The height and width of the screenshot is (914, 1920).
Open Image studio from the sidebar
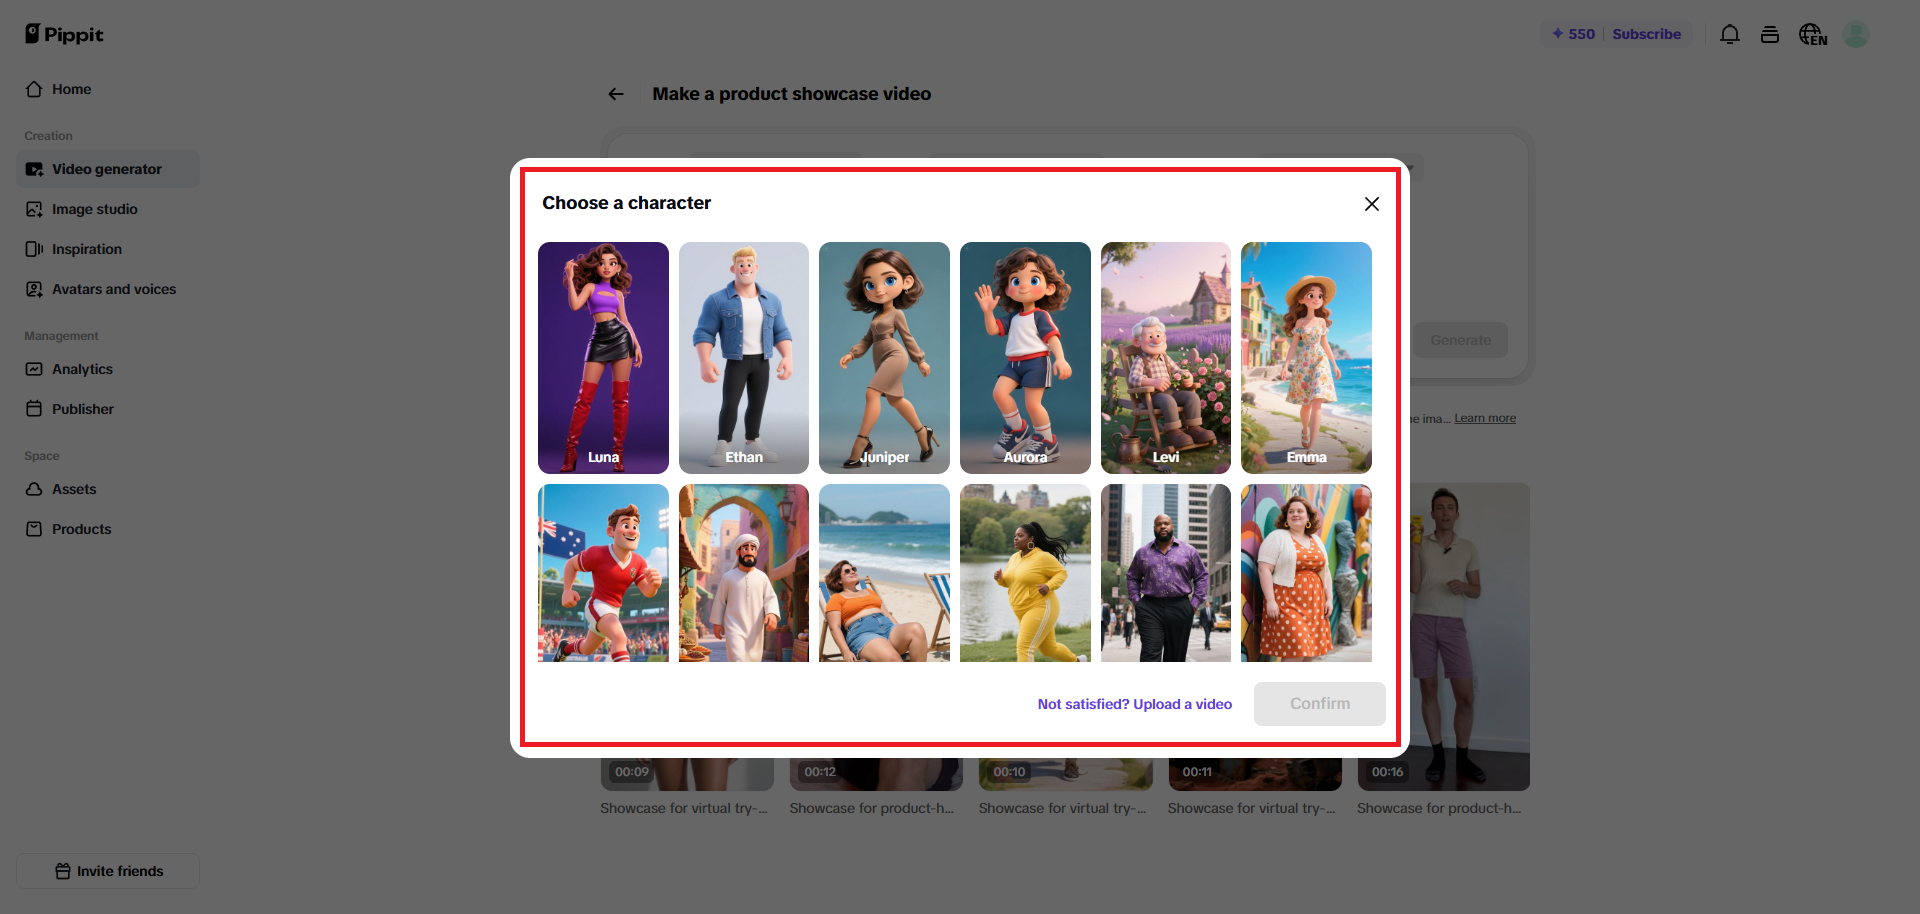(x=95, y=208)
